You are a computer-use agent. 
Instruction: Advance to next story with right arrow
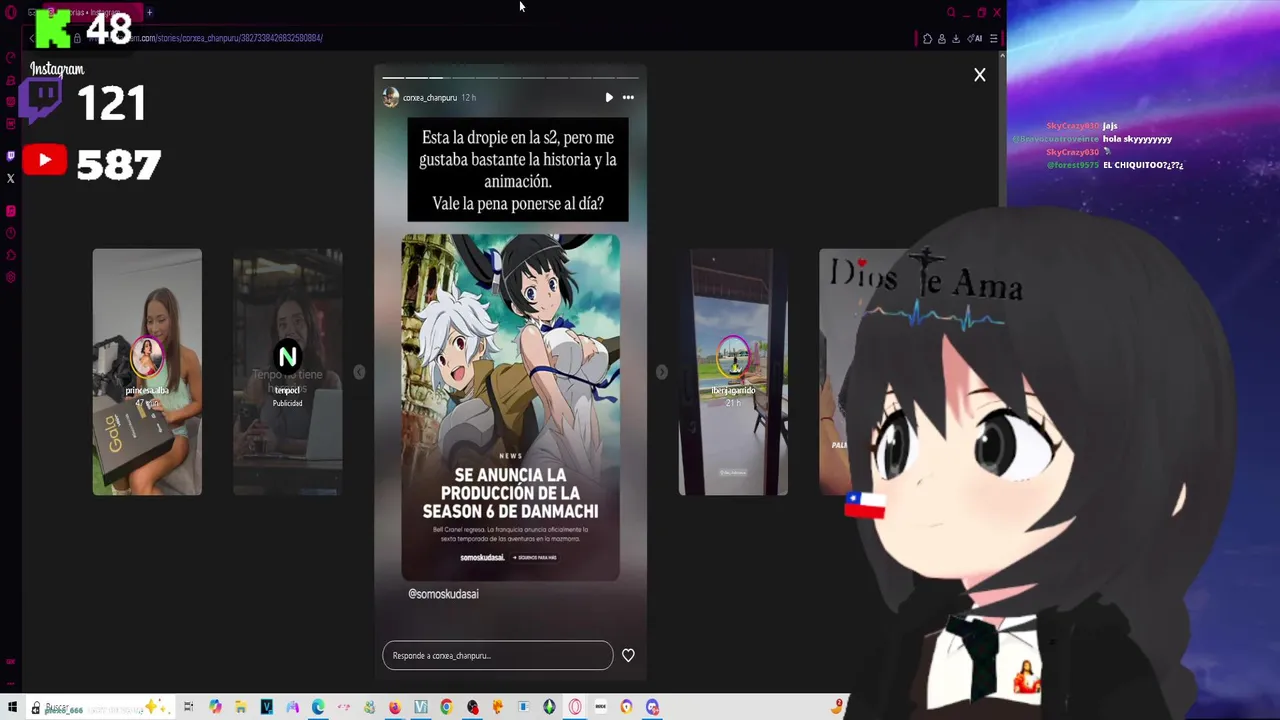[x=661, y=372]
